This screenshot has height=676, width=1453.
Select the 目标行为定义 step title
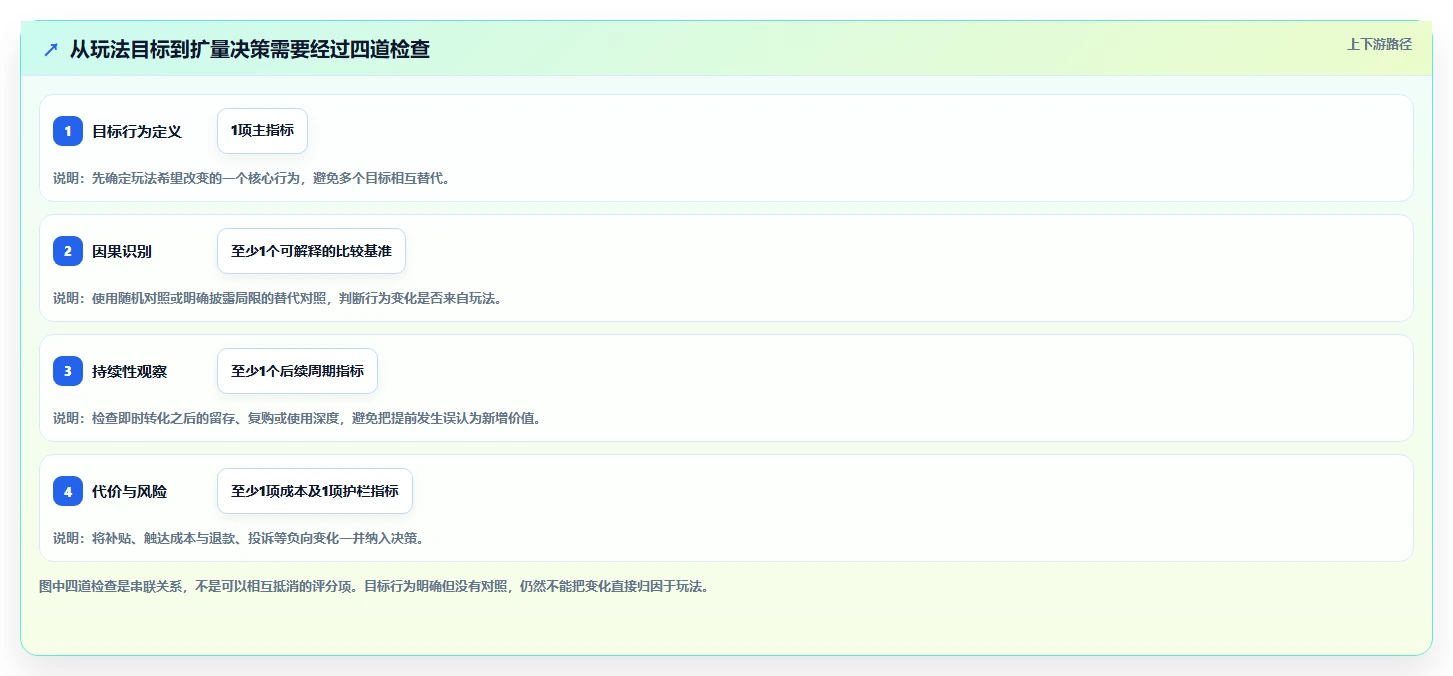point(137,131)
